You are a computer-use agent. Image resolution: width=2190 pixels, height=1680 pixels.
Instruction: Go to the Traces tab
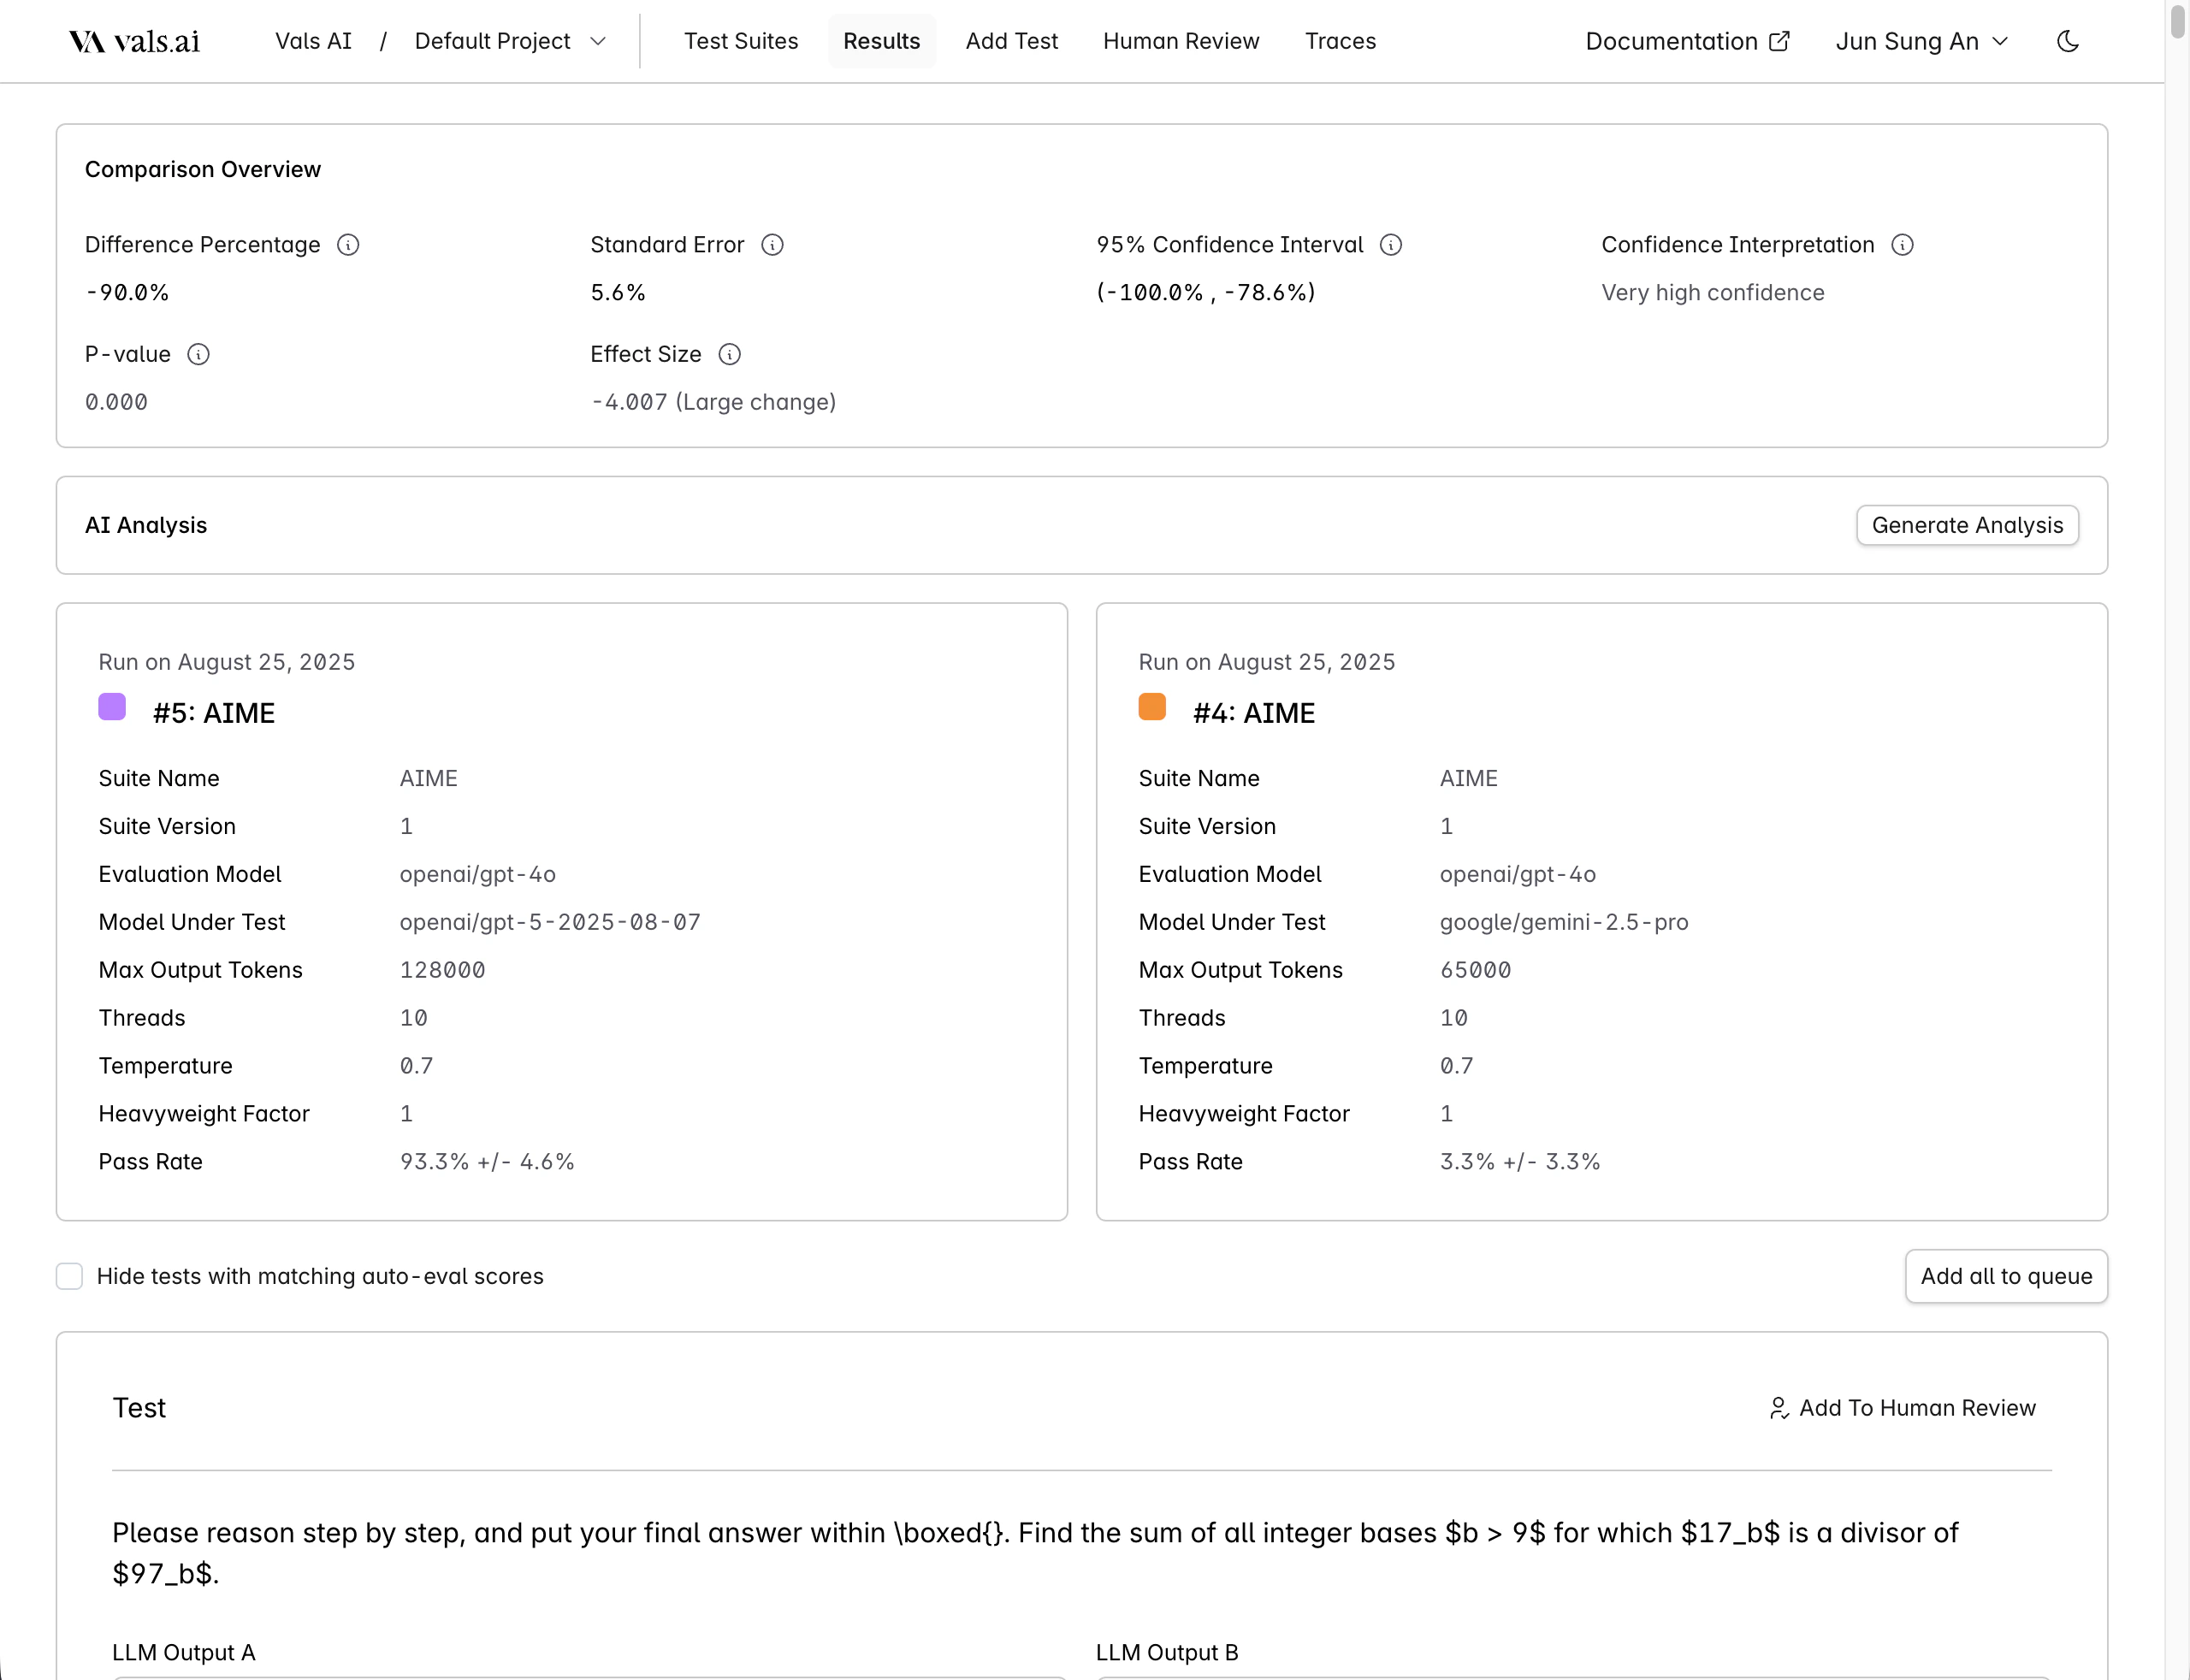[1340, 41]
